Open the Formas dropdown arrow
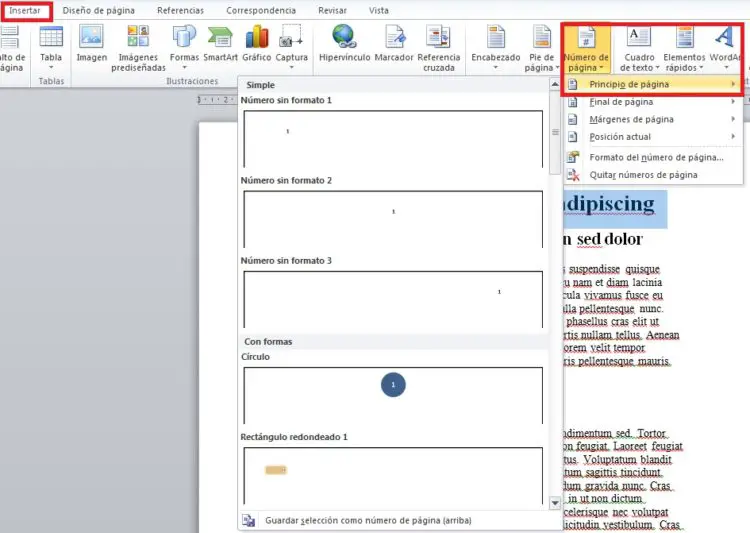This screenshot has width=750, height=533. [184, 67]
